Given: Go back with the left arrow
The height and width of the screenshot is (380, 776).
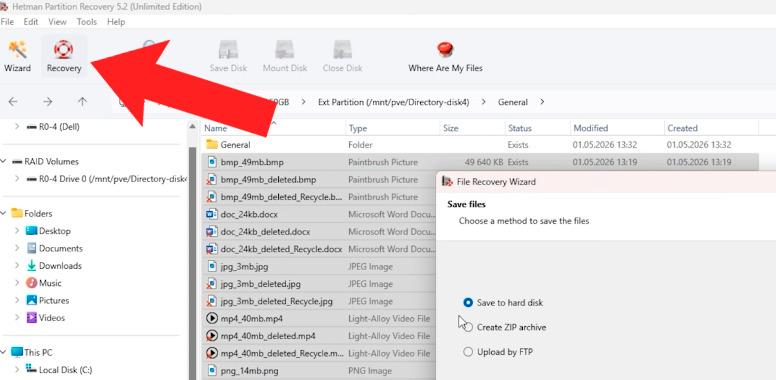Looking at the screenshot, I should (13, 102).
